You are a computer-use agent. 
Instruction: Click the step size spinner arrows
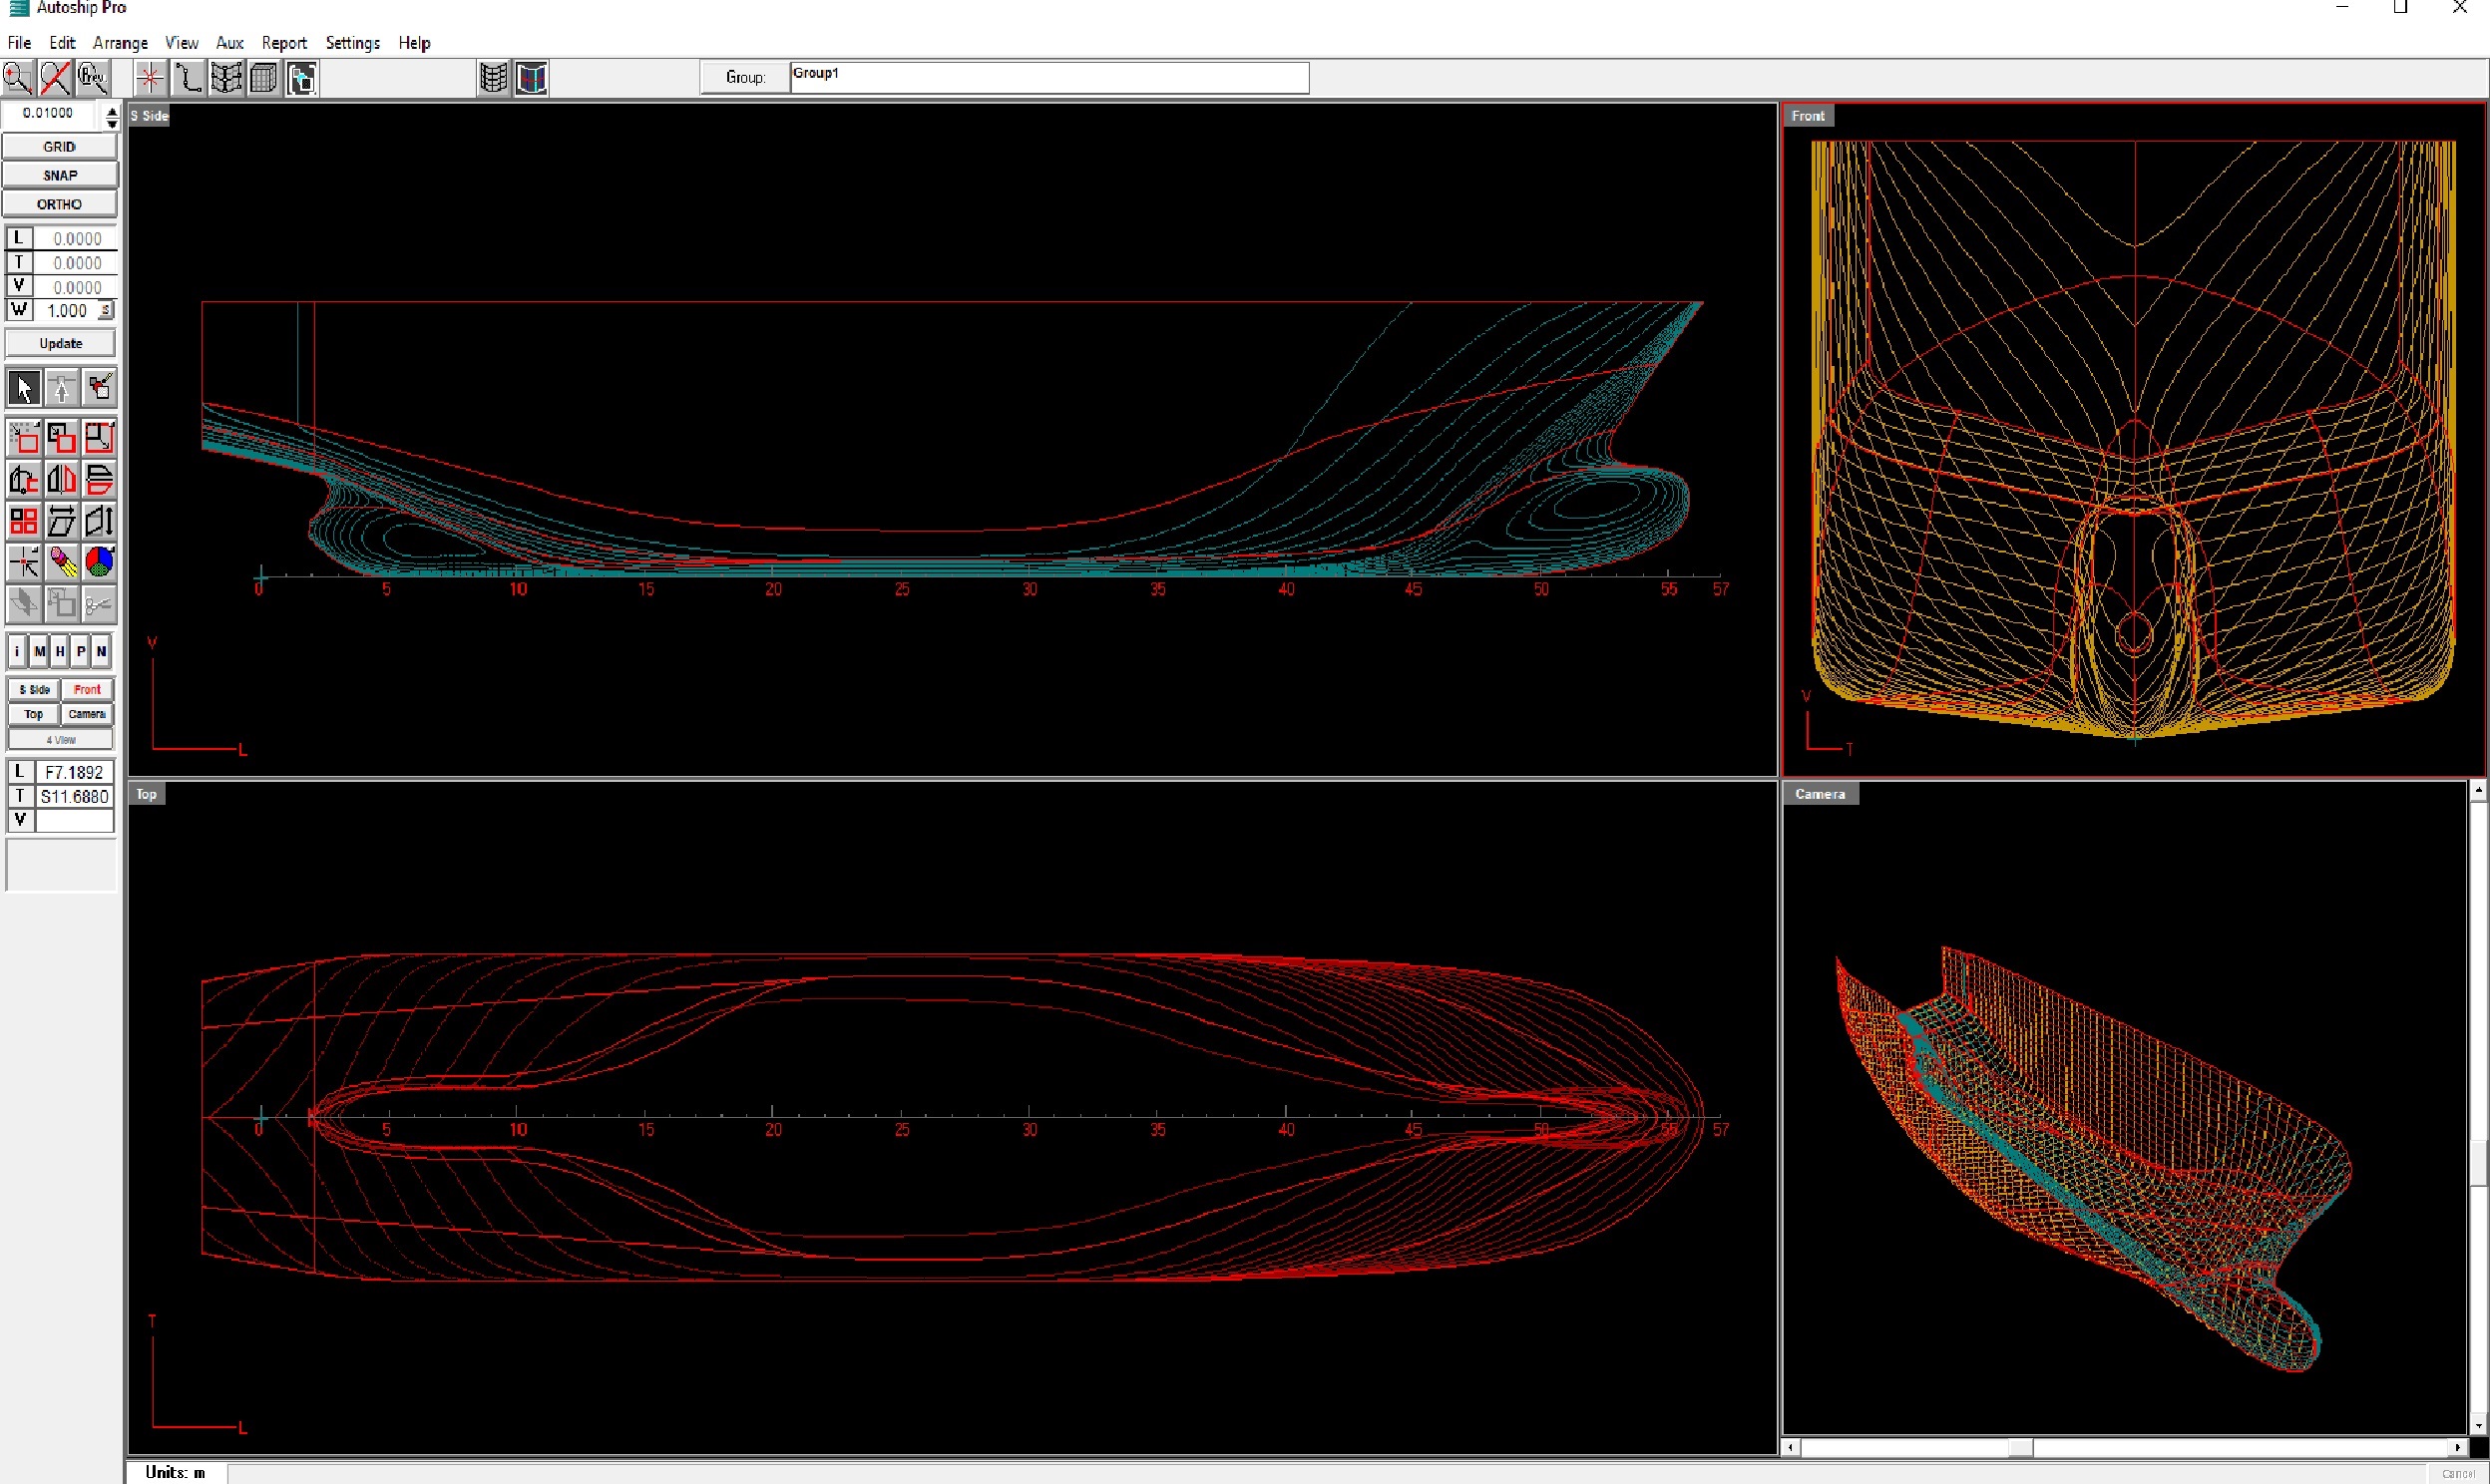111,117
